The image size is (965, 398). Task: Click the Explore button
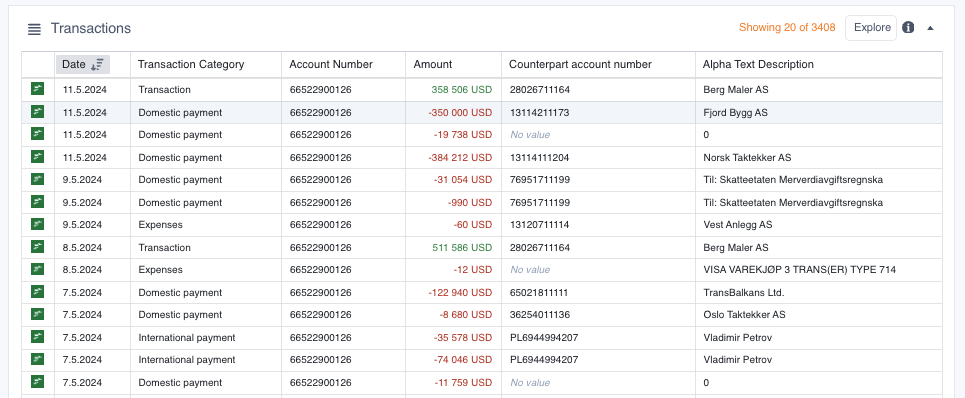(871, 28)
